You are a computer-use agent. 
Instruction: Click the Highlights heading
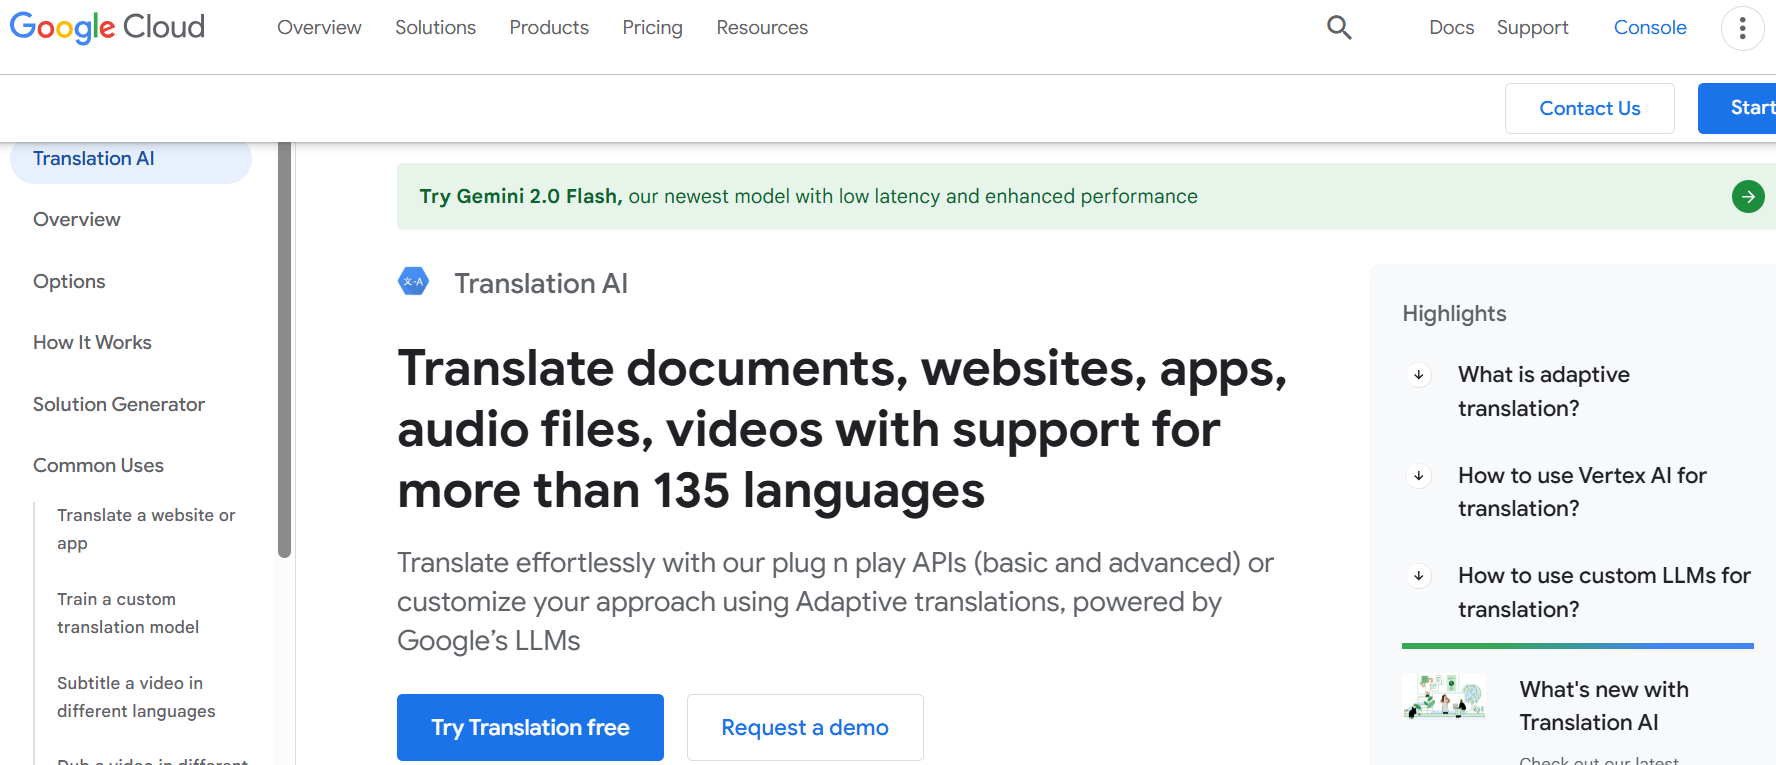click(1454, 313)
